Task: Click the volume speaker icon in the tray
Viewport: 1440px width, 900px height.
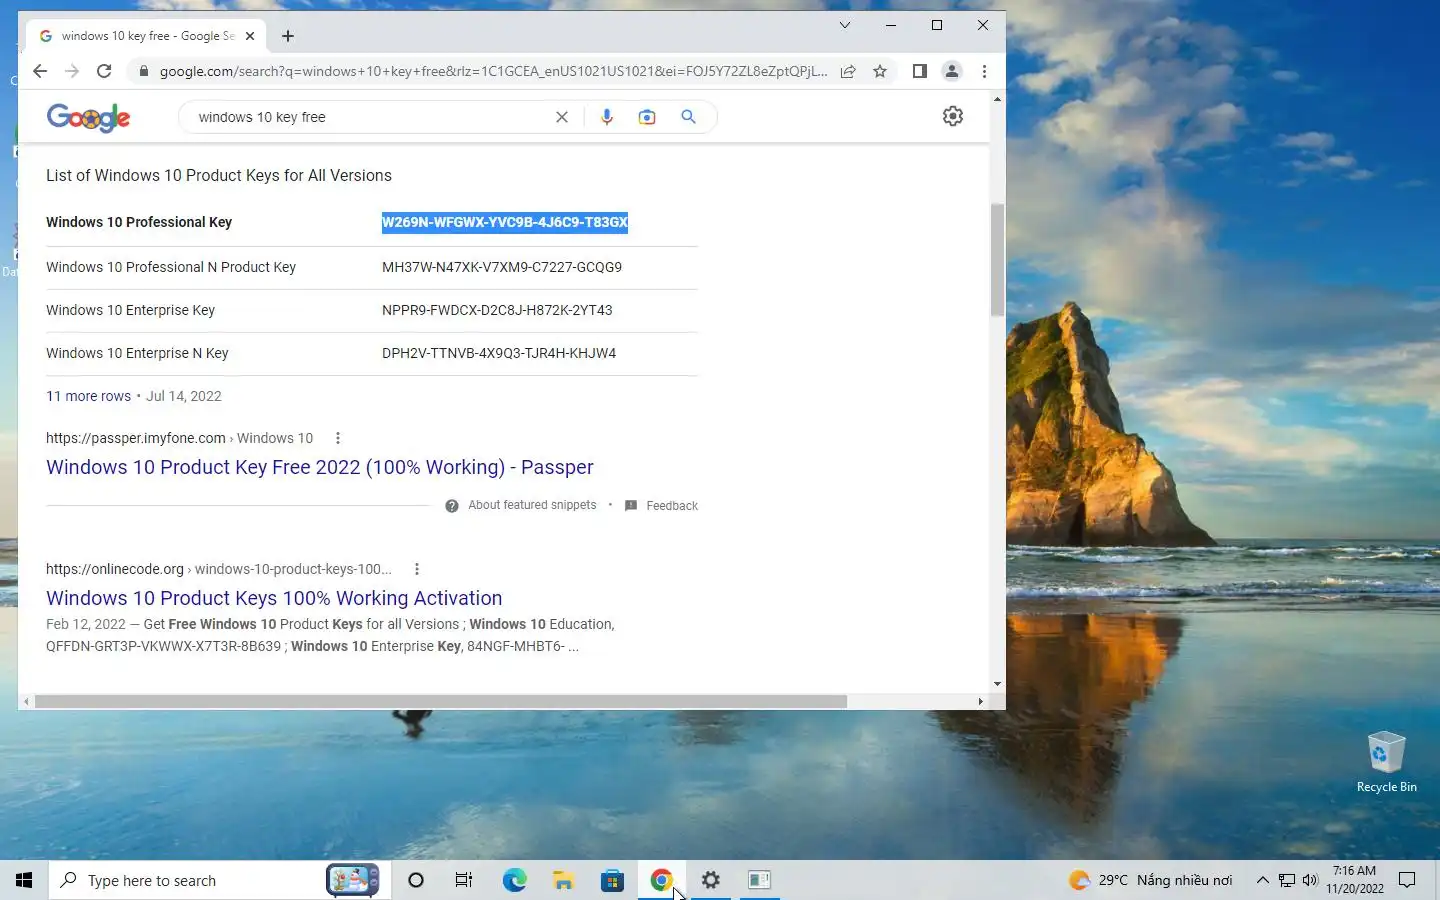Action: [x=1310, y=880]
